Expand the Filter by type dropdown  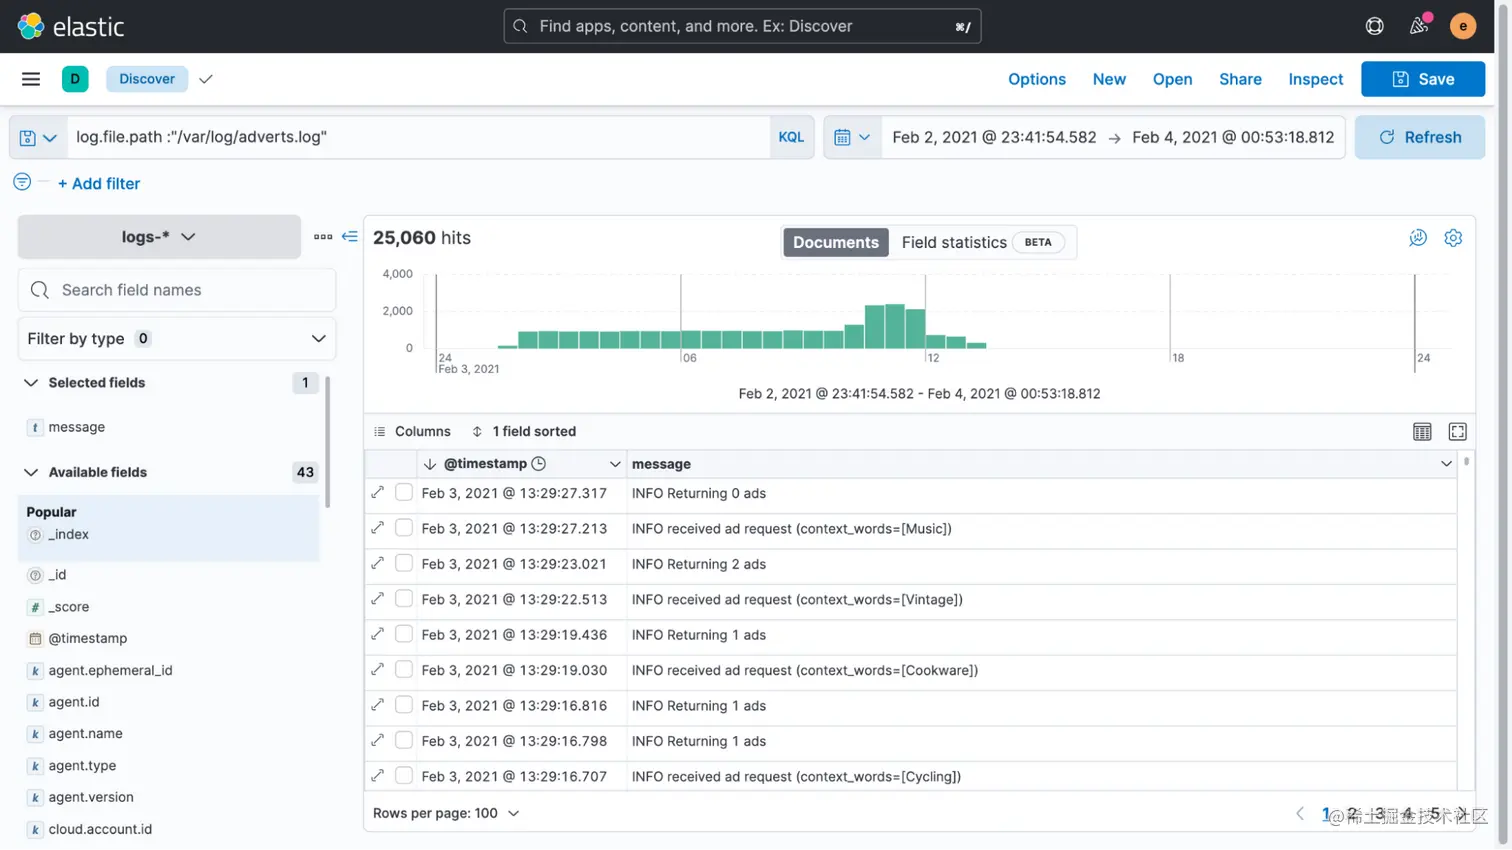tap(177, 339)
